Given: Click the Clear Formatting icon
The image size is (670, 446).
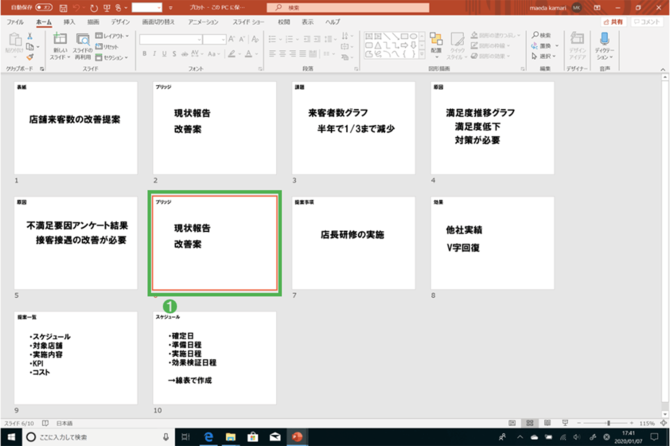Looking at the screenshot, I should [x=255, y=39].
